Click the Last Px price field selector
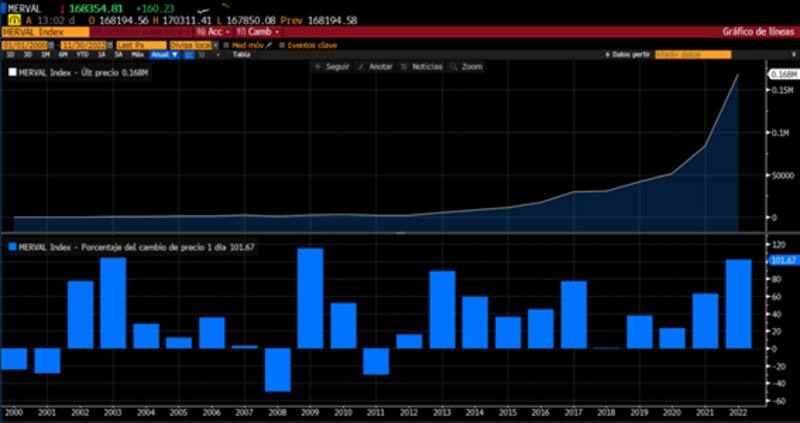Image resolution: width=800 pixels, height=423 pixels. (x=130, y=44)
